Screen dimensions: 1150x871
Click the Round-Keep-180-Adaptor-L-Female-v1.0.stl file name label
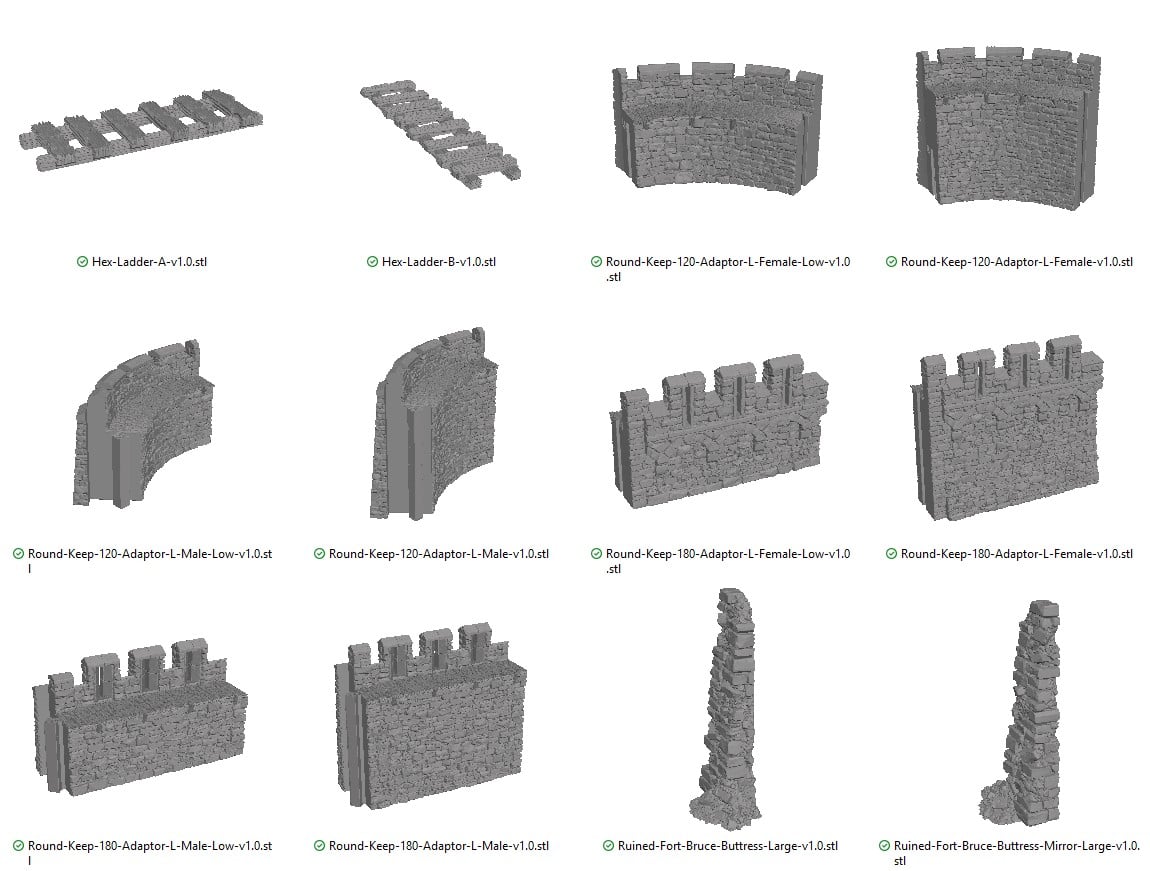pos(1016,554)
